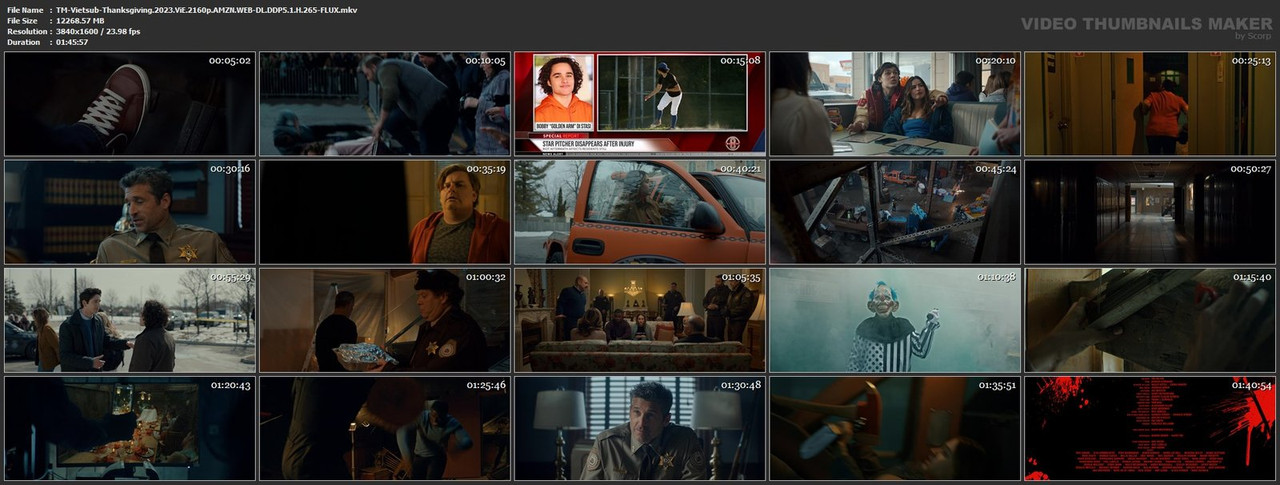Viewport: 1280px width, 485px height.
Task: Select the clown thumbnail at 01:10:38
Action: 895,319
